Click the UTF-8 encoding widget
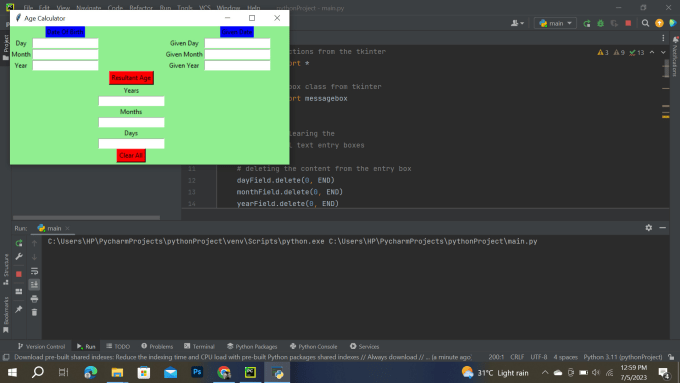 coord(539,357)
